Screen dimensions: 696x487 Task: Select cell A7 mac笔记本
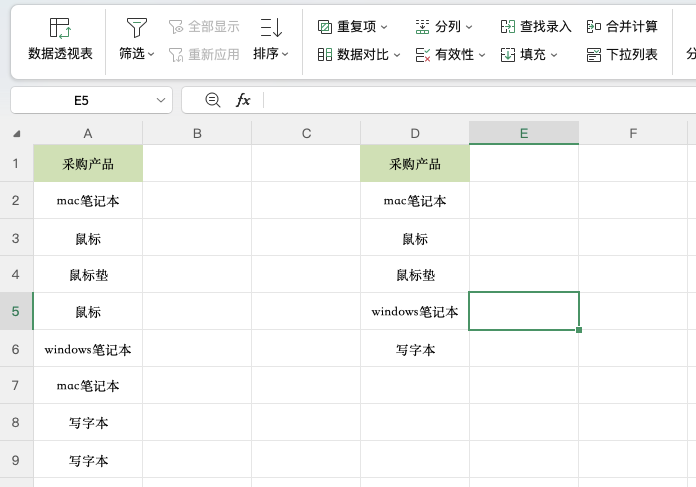[88, 385]
